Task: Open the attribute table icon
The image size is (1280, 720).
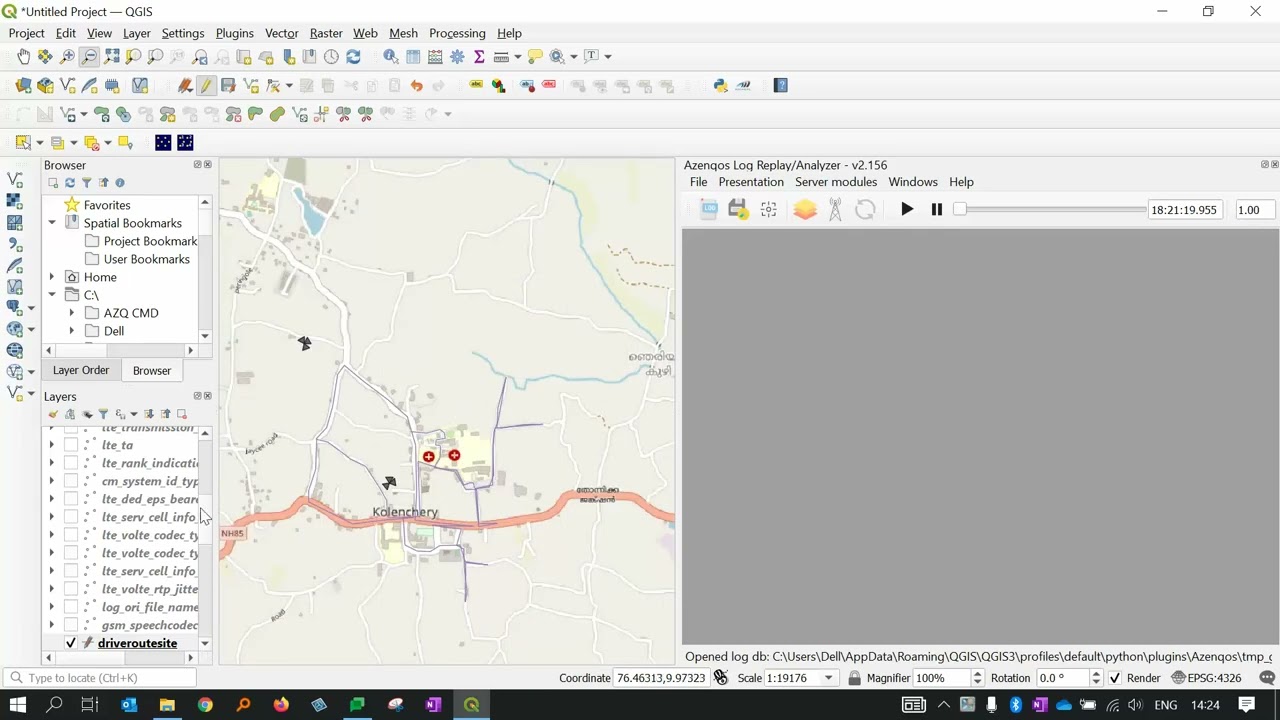Action: tap(413, 57)
